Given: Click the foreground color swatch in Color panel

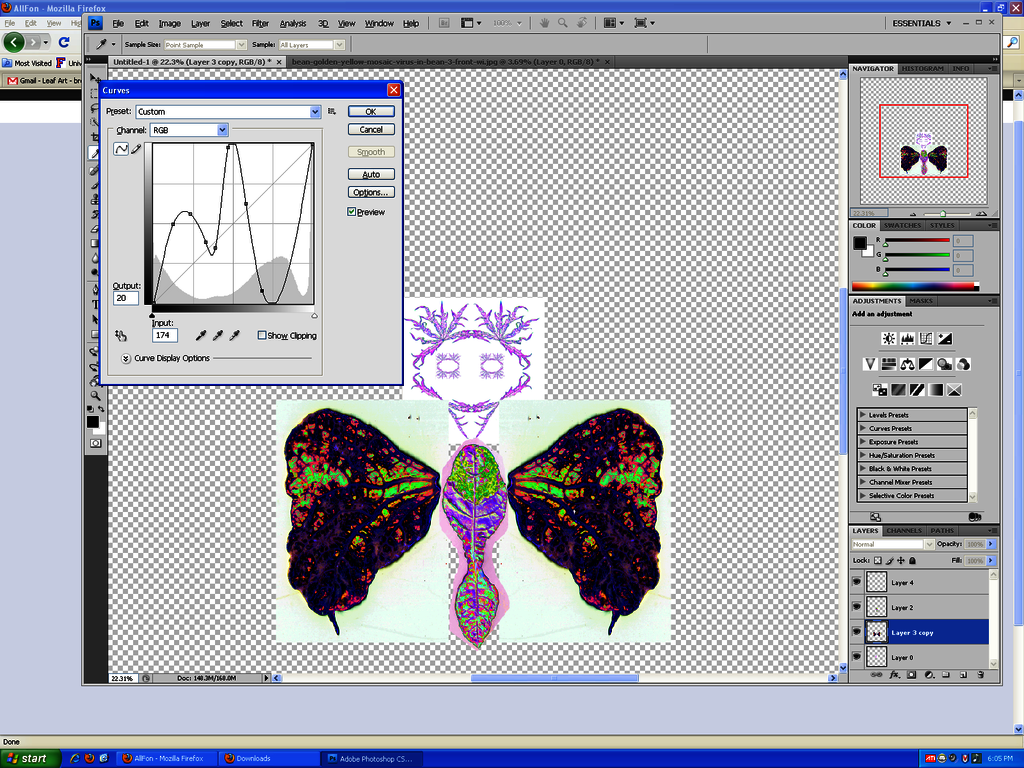Looking at the screenshot, I should [x=860, y=243].
